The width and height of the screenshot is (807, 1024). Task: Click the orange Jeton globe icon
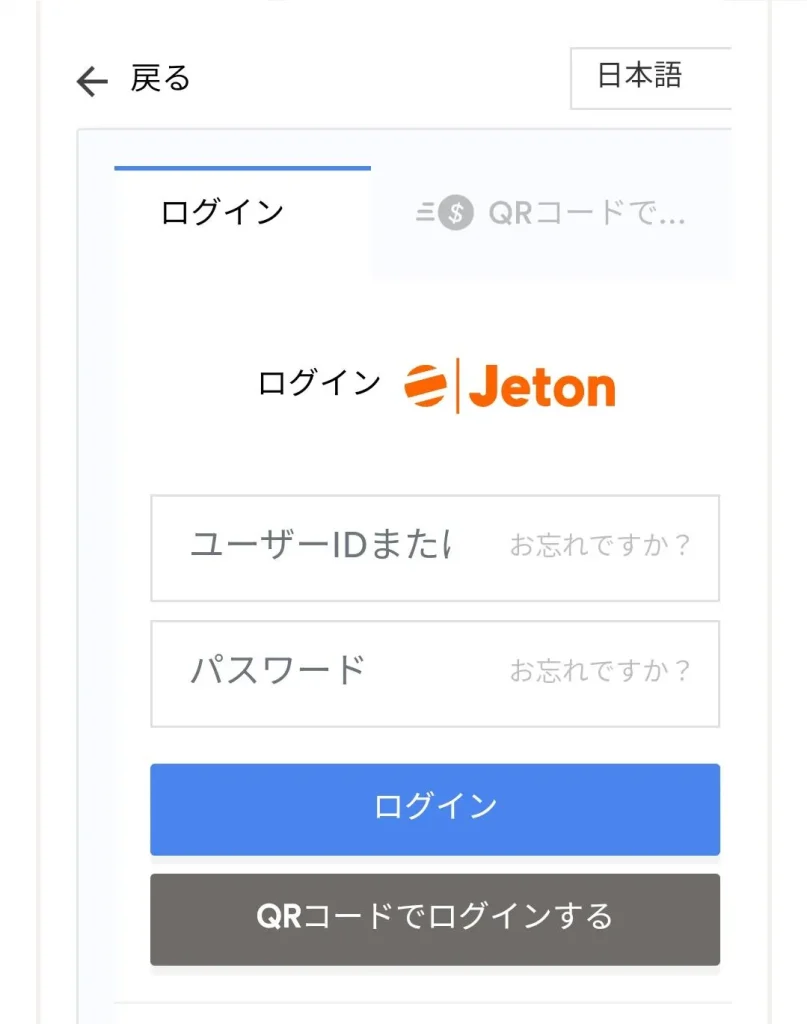pos(425,386)
